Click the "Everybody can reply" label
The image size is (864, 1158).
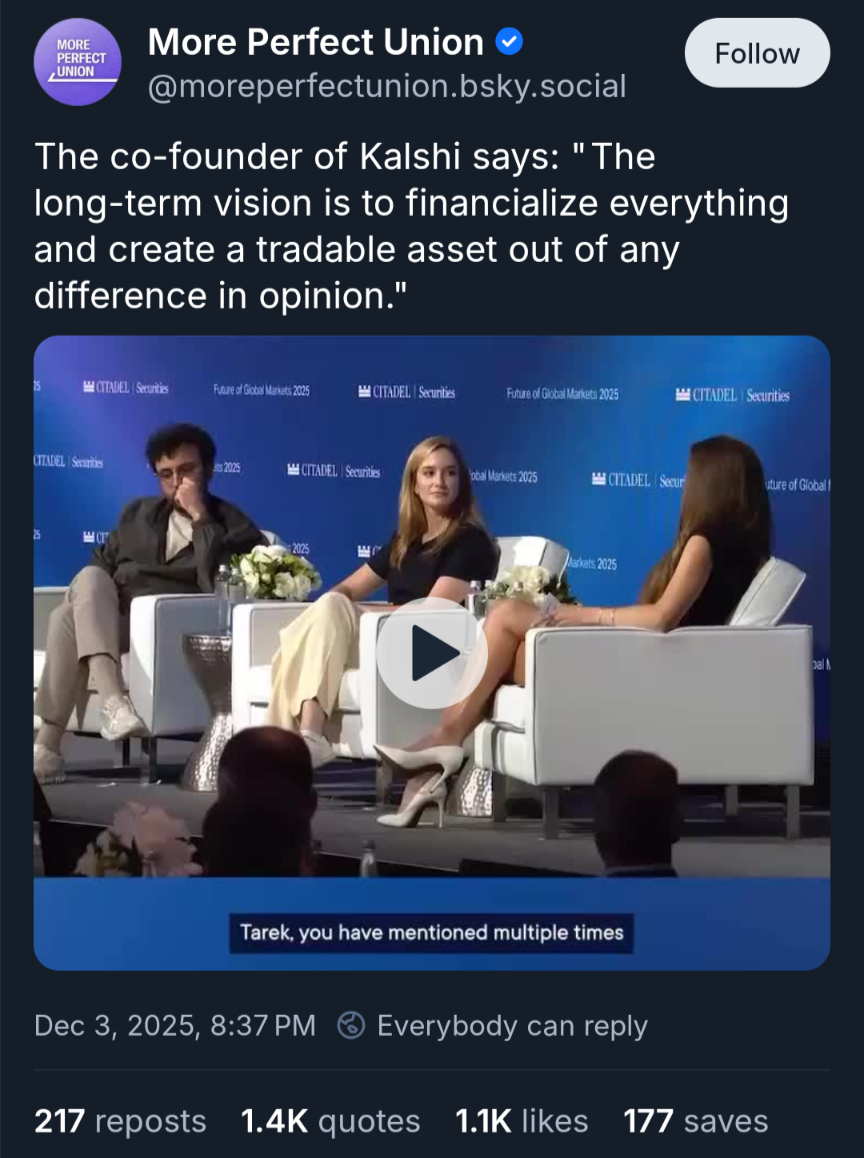click(512, 1026)
